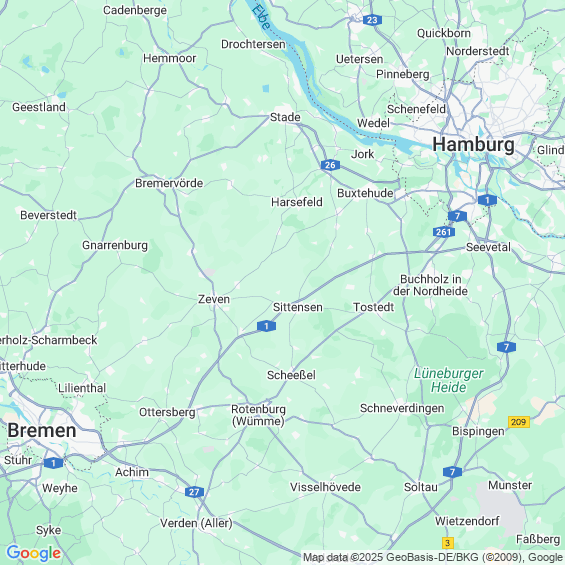Image resolution: width=565 pixels, height=565 pixels.
Task: Click the A1 highway shield near Stuhr
Action: tap(53, 463)
